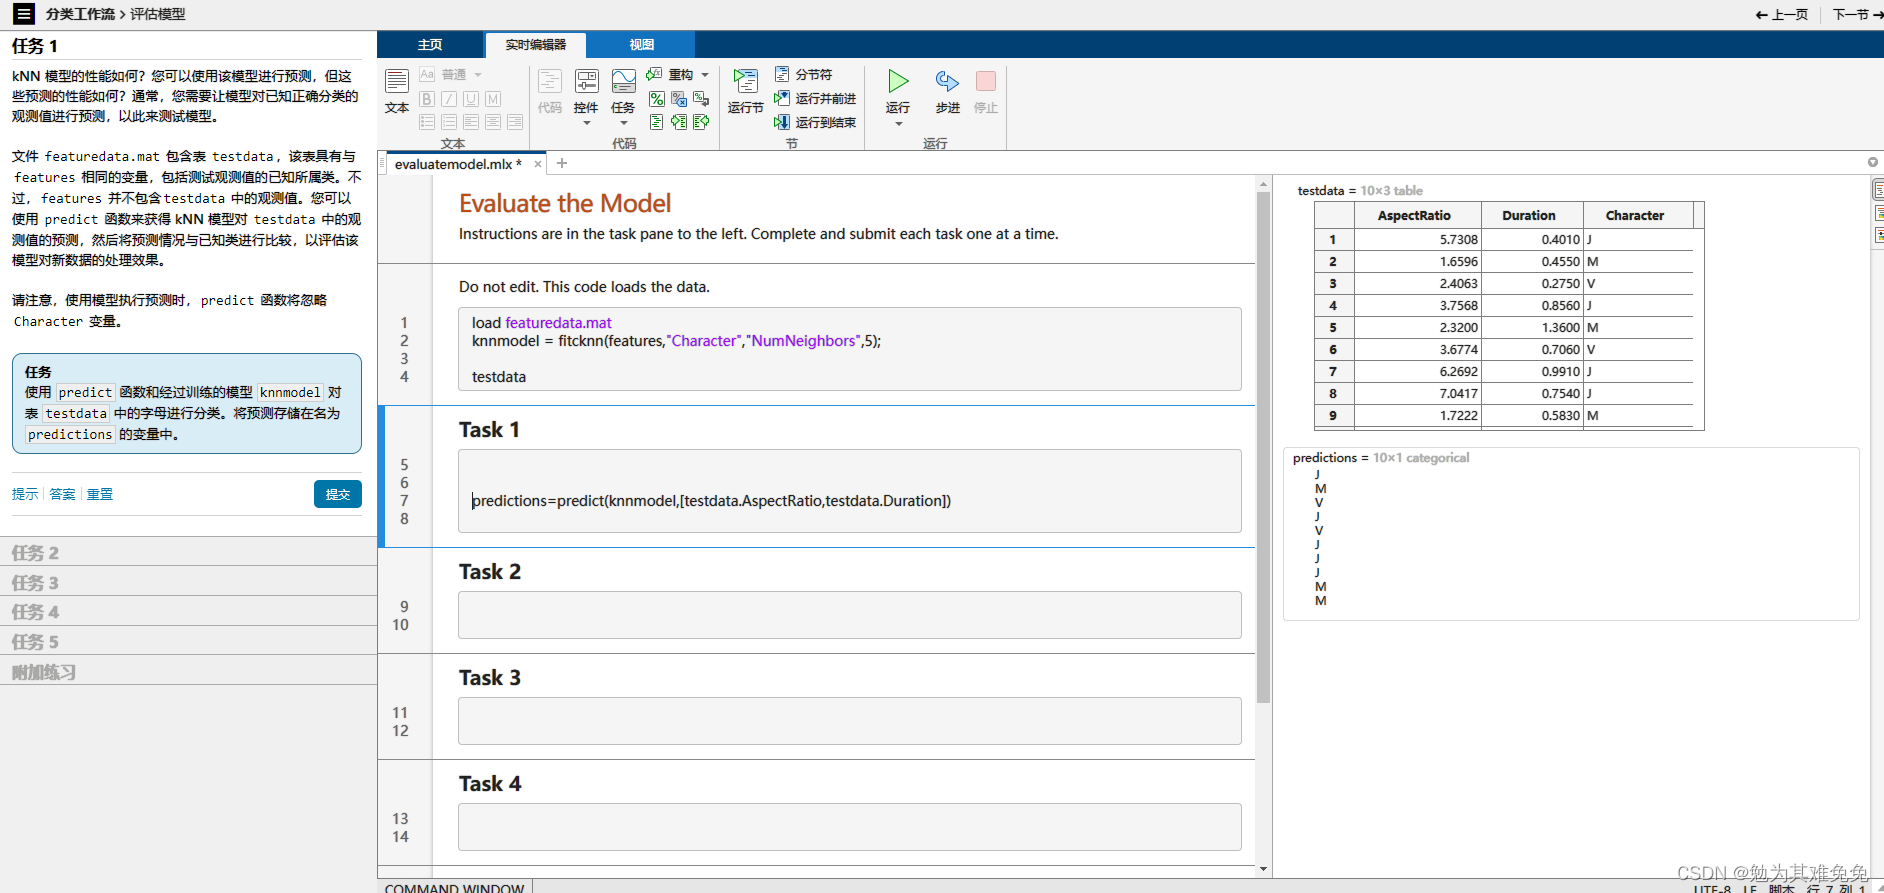Click the uncomment icon
The image size is (1884, 893).
tap(679, 99)
